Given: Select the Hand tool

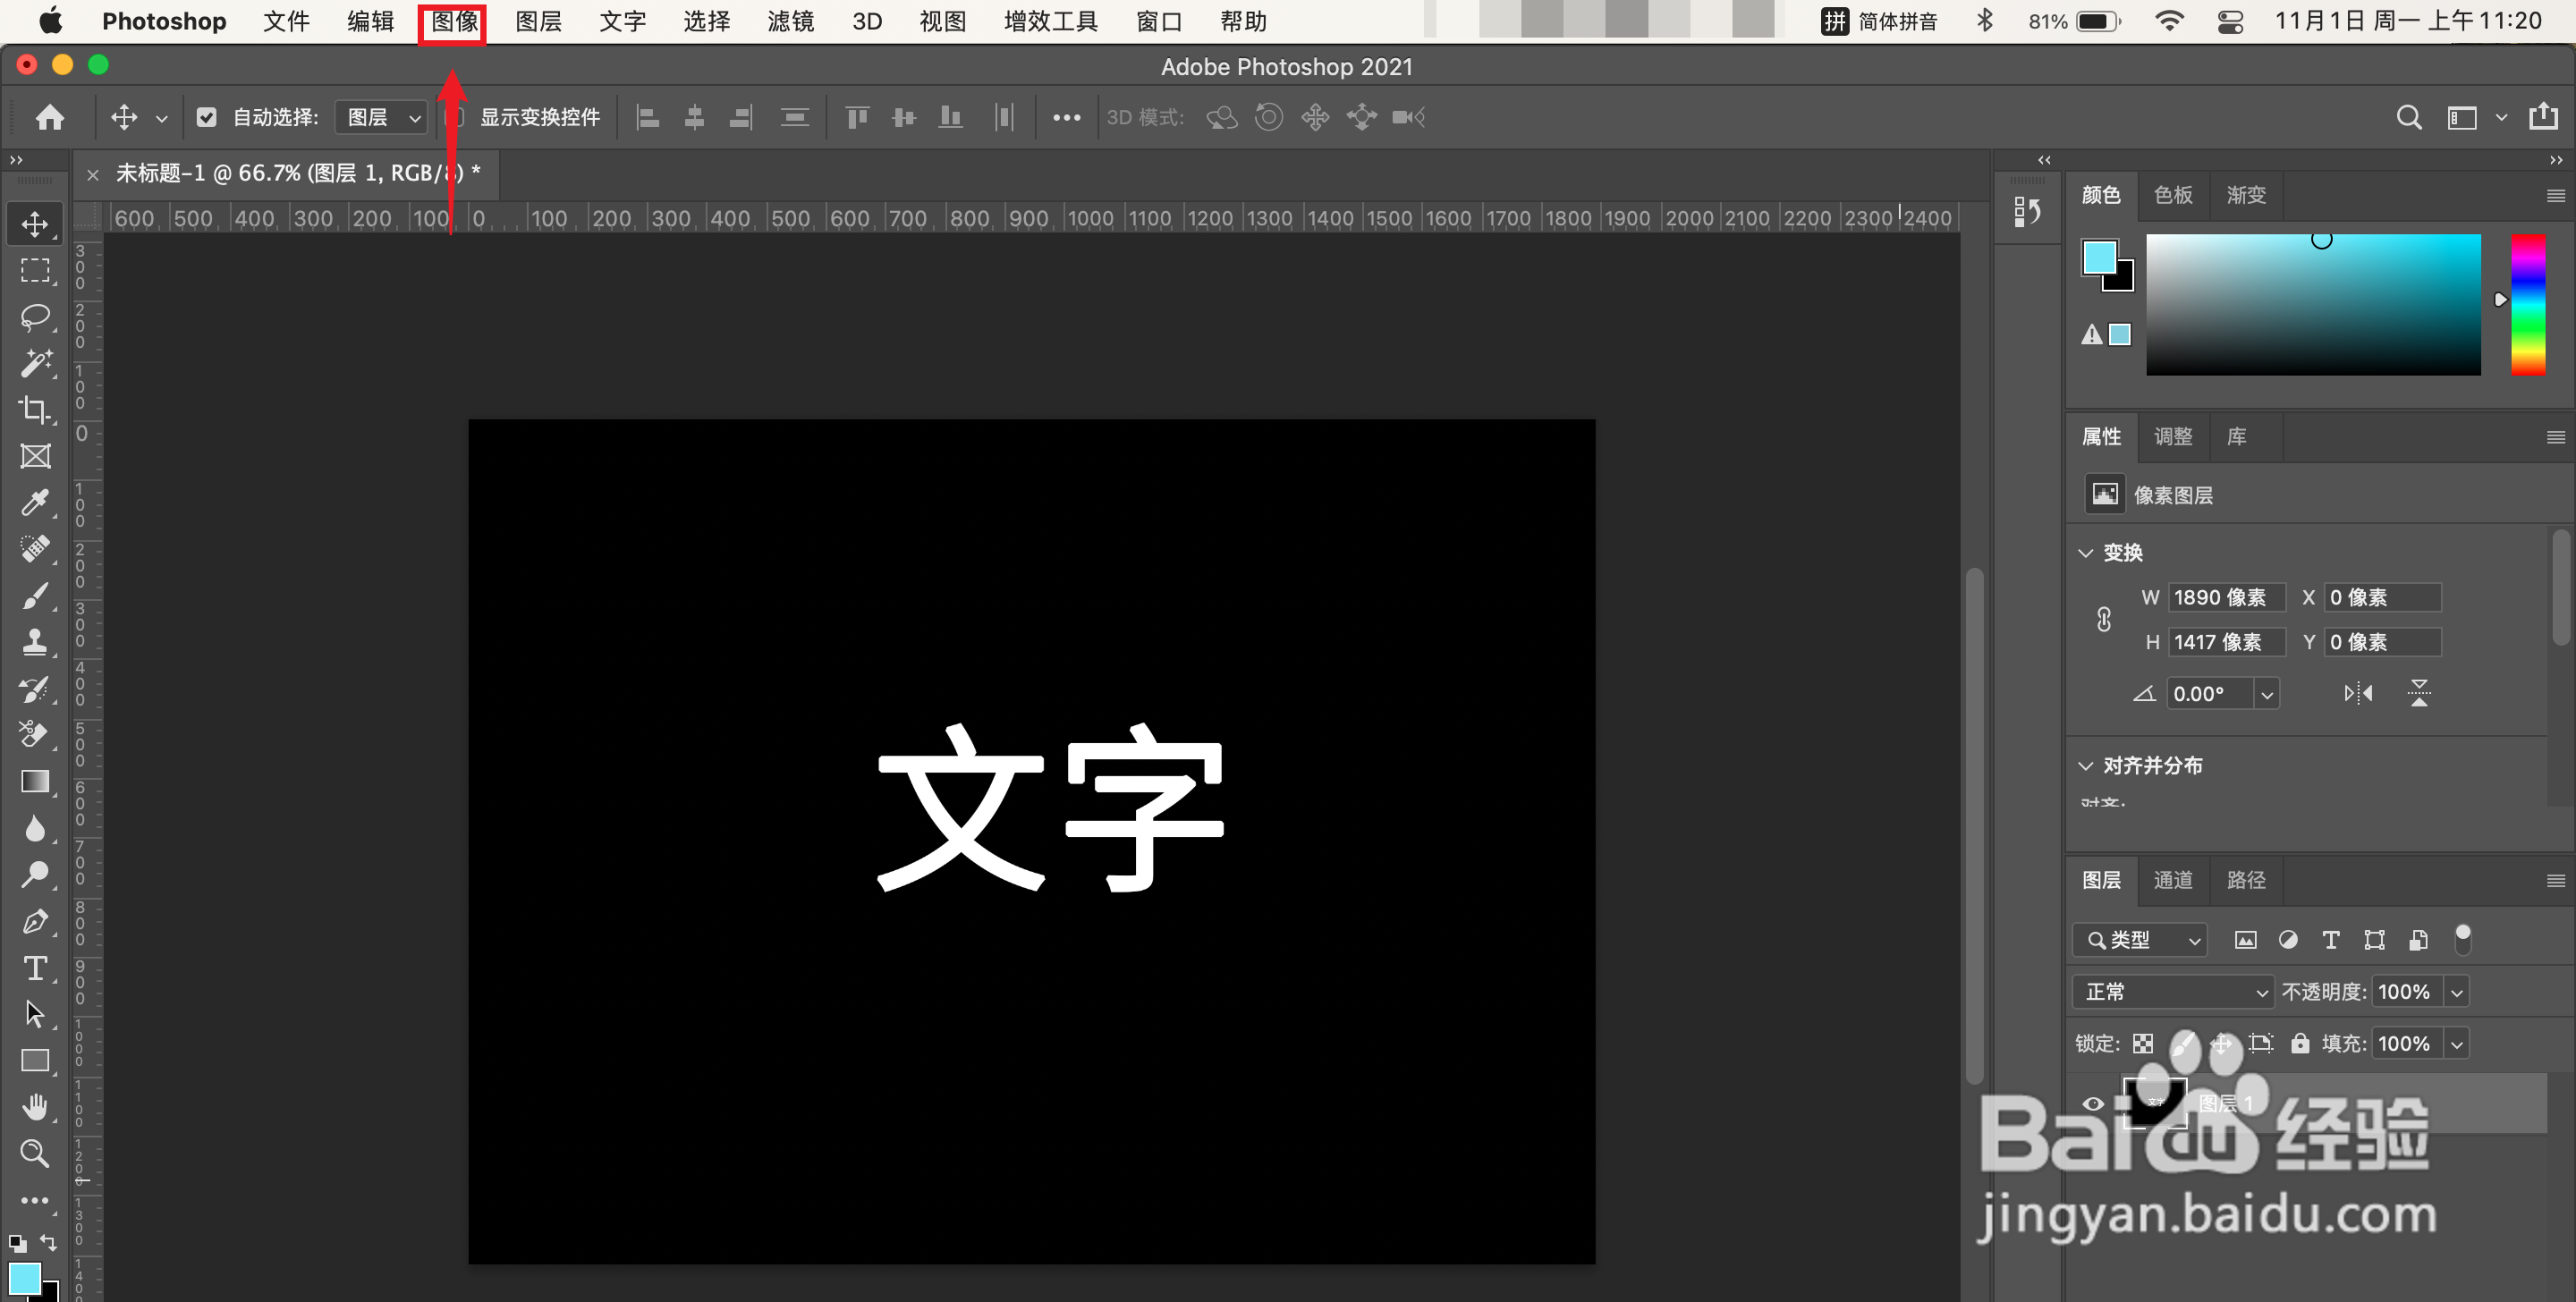Looking at the screenshot, I should pos(35,1107).
